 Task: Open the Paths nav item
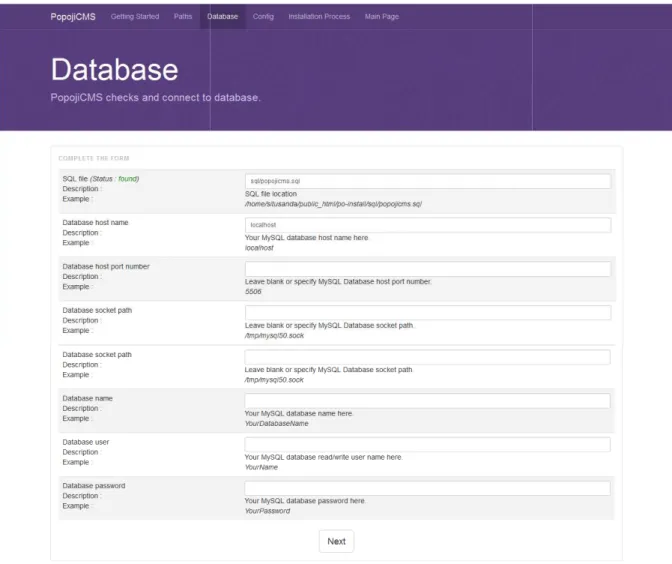183,17
